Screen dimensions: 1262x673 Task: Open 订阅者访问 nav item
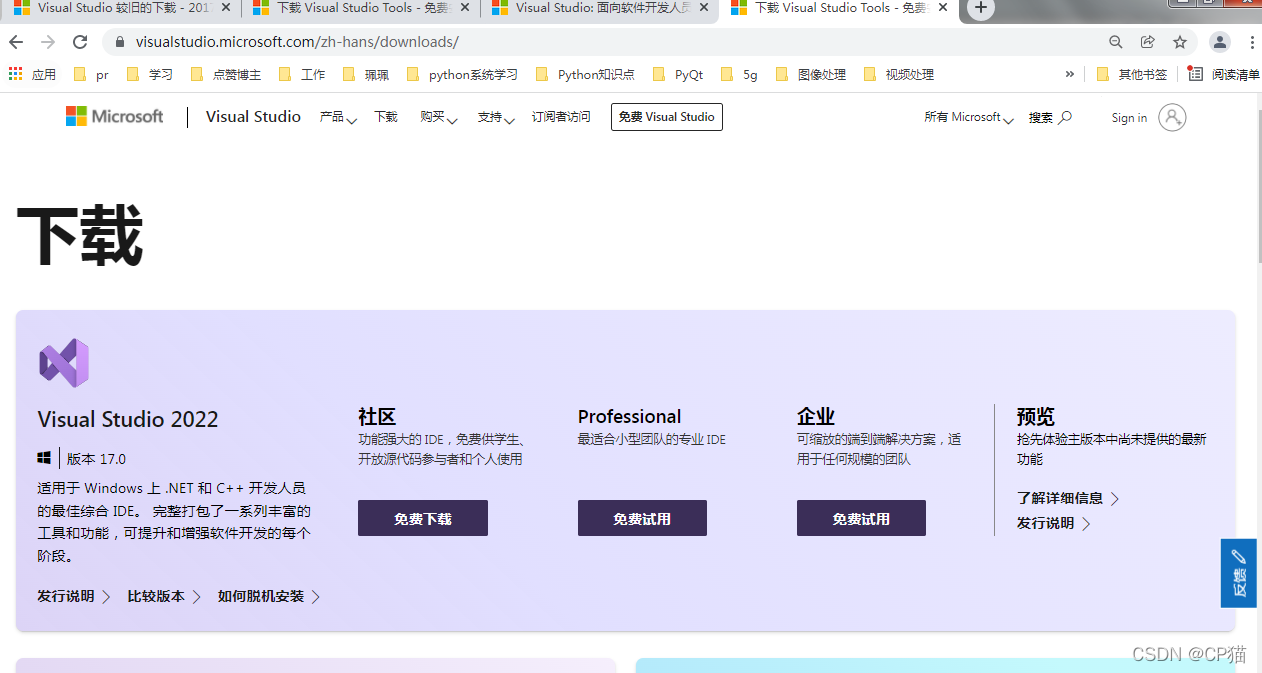click(561, 117)
